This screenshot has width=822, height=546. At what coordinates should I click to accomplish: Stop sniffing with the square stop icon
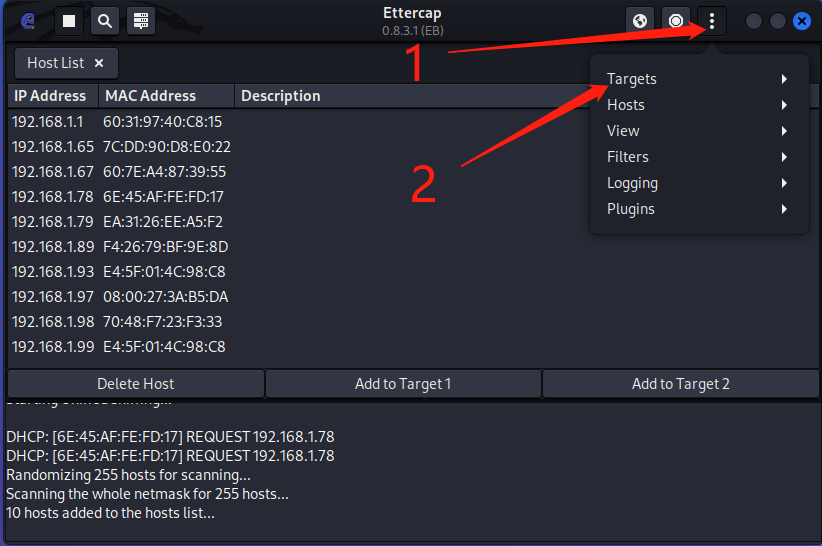pyautogui.click(x=69, y=21)
